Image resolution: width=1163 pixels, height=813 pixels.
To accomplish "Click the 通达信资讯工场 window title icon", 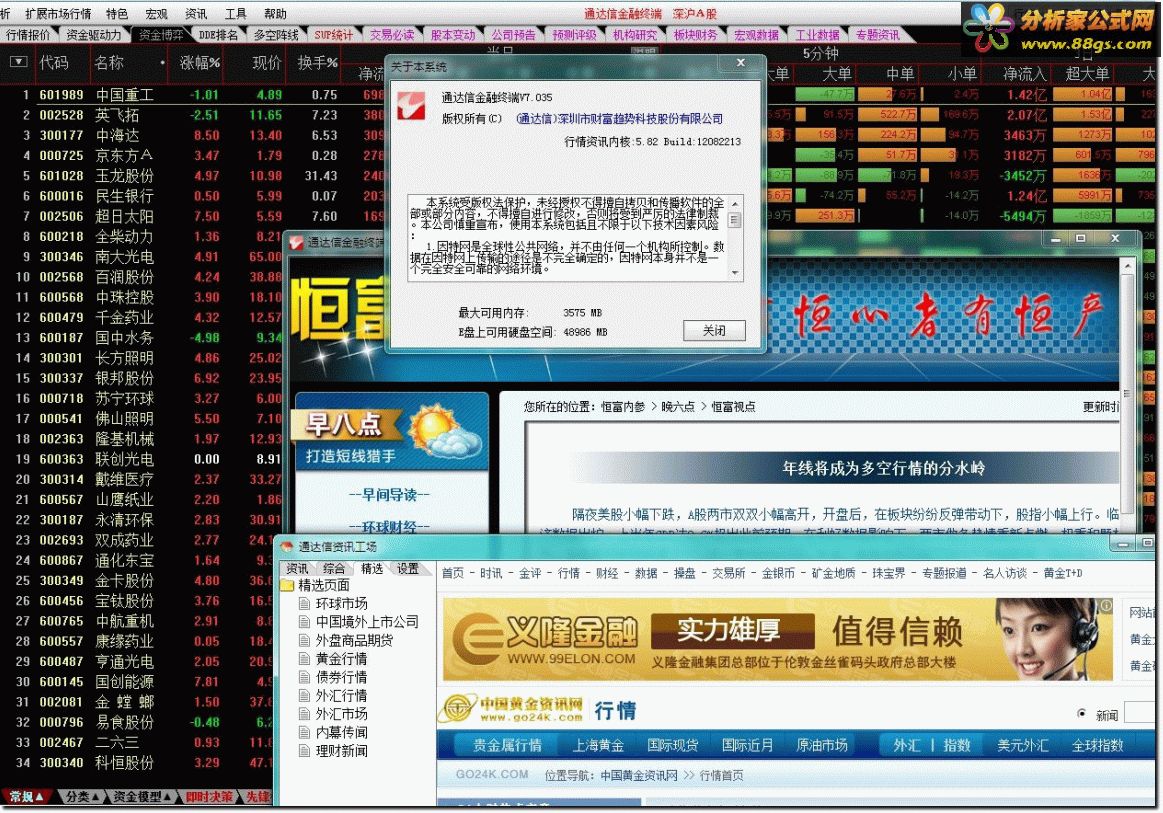I will (287, 547).
